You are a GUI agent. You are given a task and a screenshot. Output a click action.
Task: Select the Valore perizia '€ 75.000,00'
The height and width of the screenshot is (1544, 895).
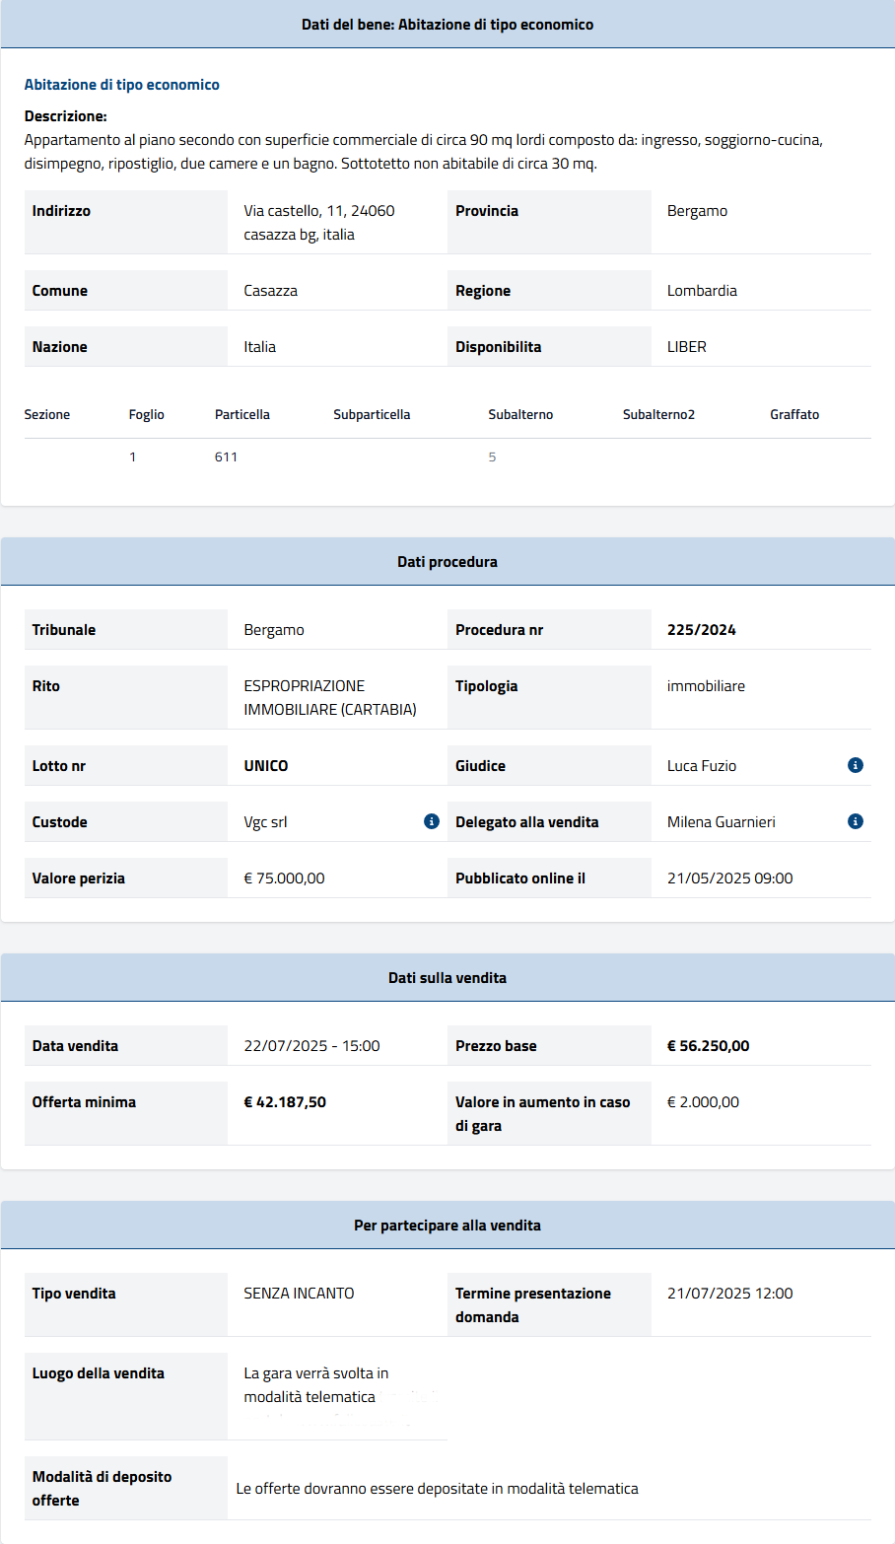pyautogui.click(x=285, y=878)
